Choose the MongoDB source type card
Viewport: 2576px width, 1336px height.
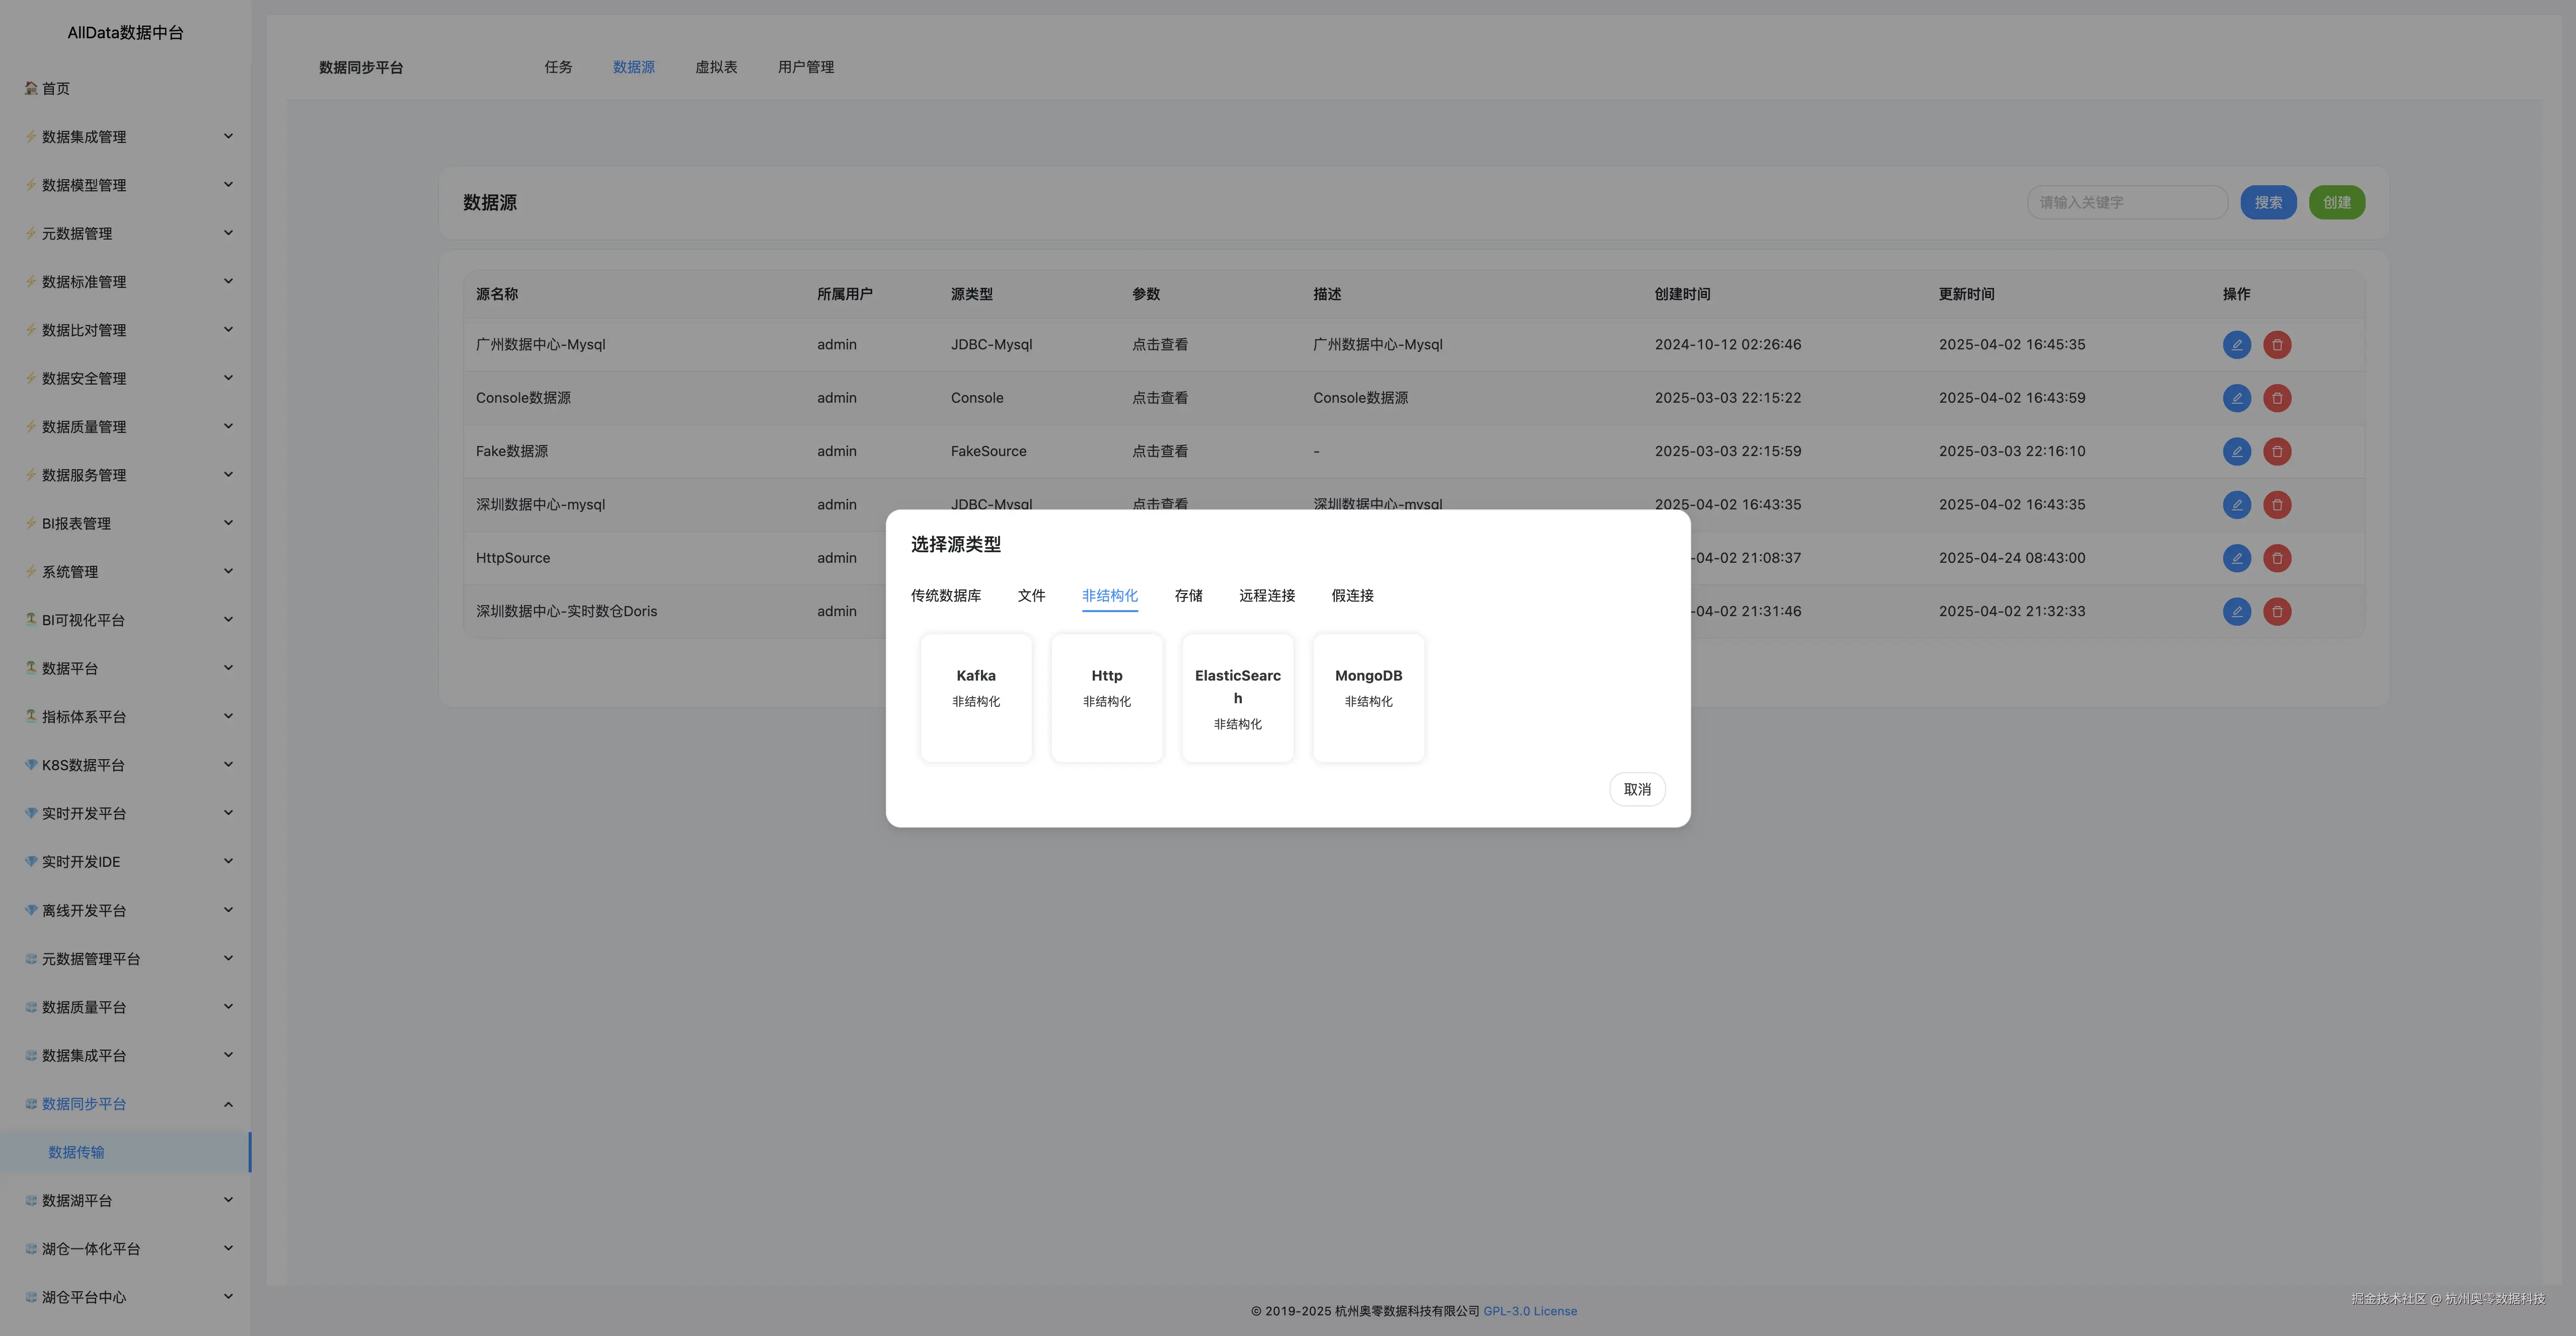click(1368, 697)
